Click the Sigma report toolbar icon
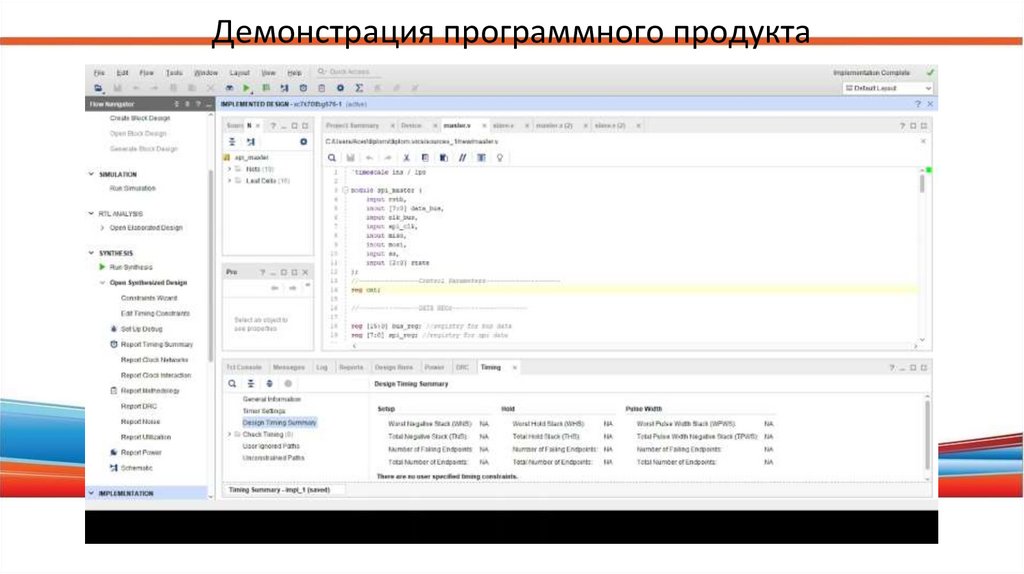The image size is (1024, 574). tap(359, 88)
